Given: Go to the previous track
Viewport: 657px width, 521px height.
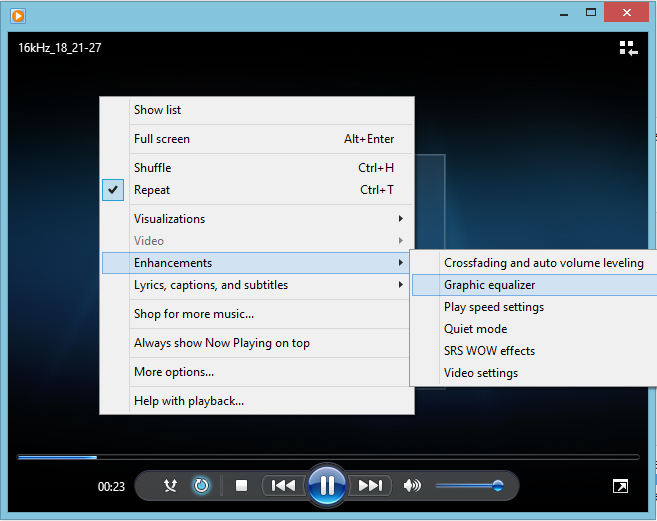Looking at the screenshot, I should point(284,486).
